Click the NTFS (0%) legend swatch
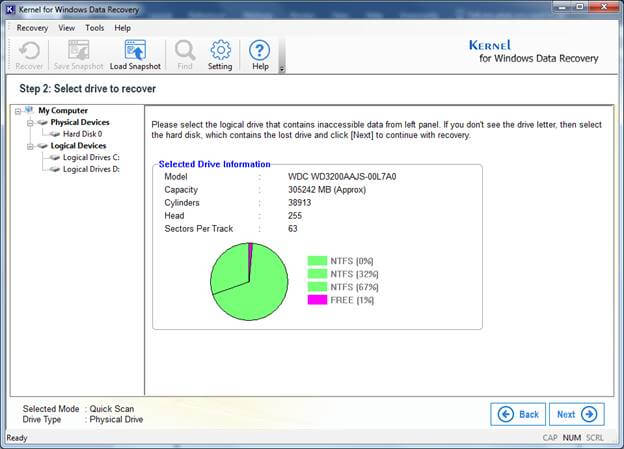 click(317, 261)
